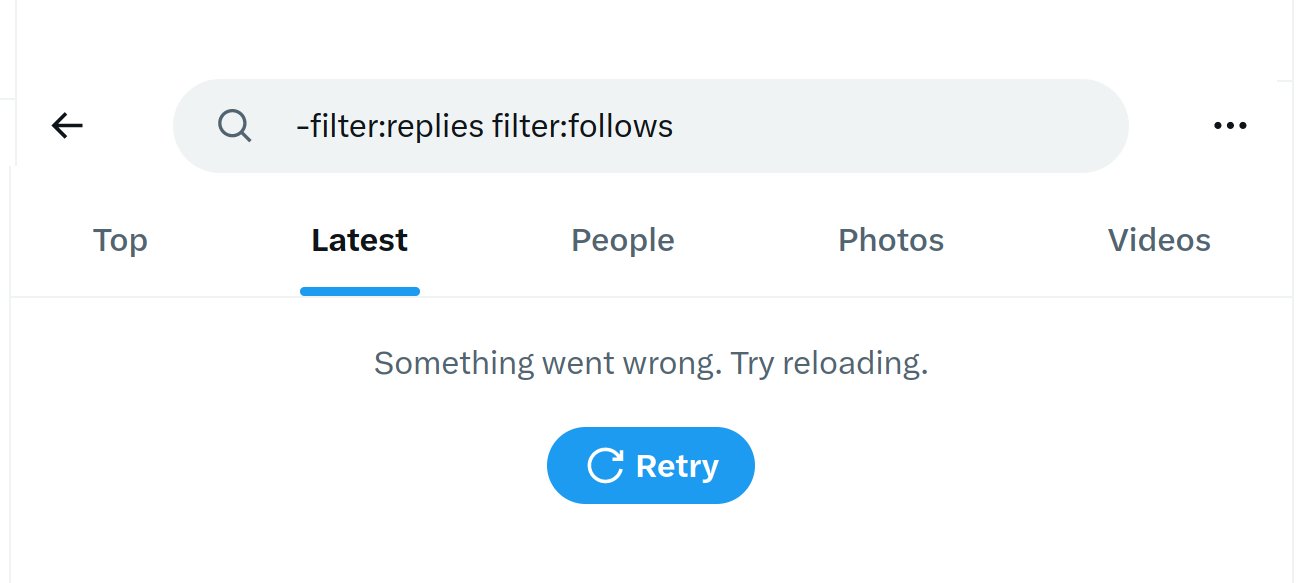Click the magnifying glass search icon

234,126
